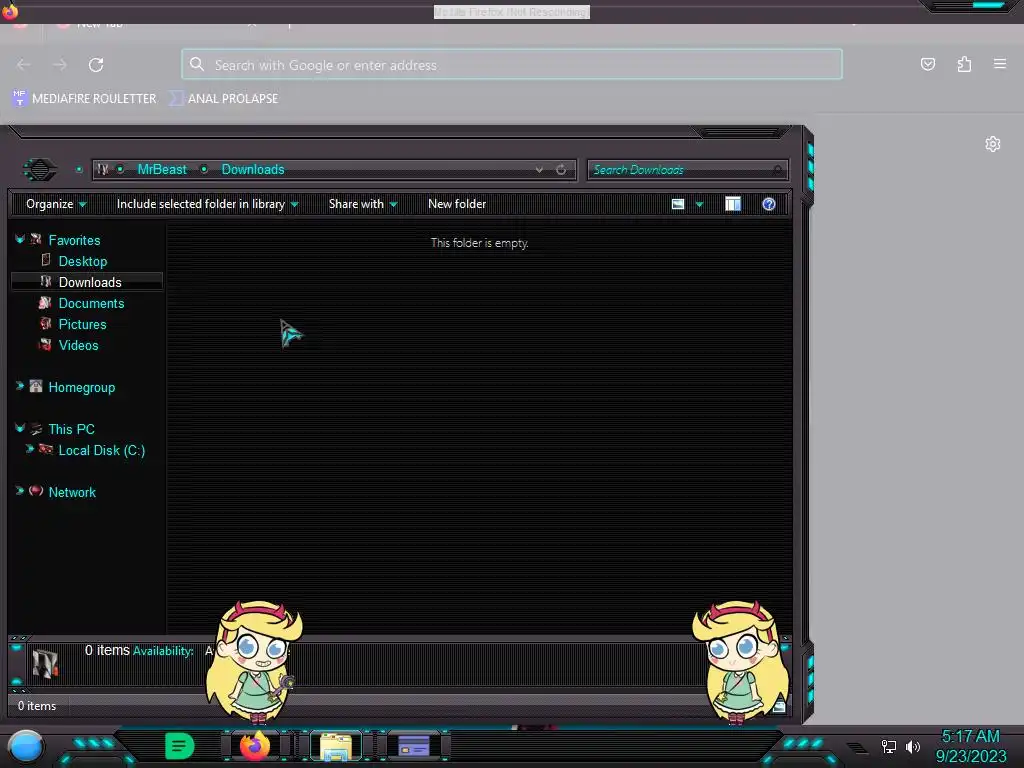1024x768 pixels.
Task: Click the Availability label in details pane
Action: coord(163,650)
